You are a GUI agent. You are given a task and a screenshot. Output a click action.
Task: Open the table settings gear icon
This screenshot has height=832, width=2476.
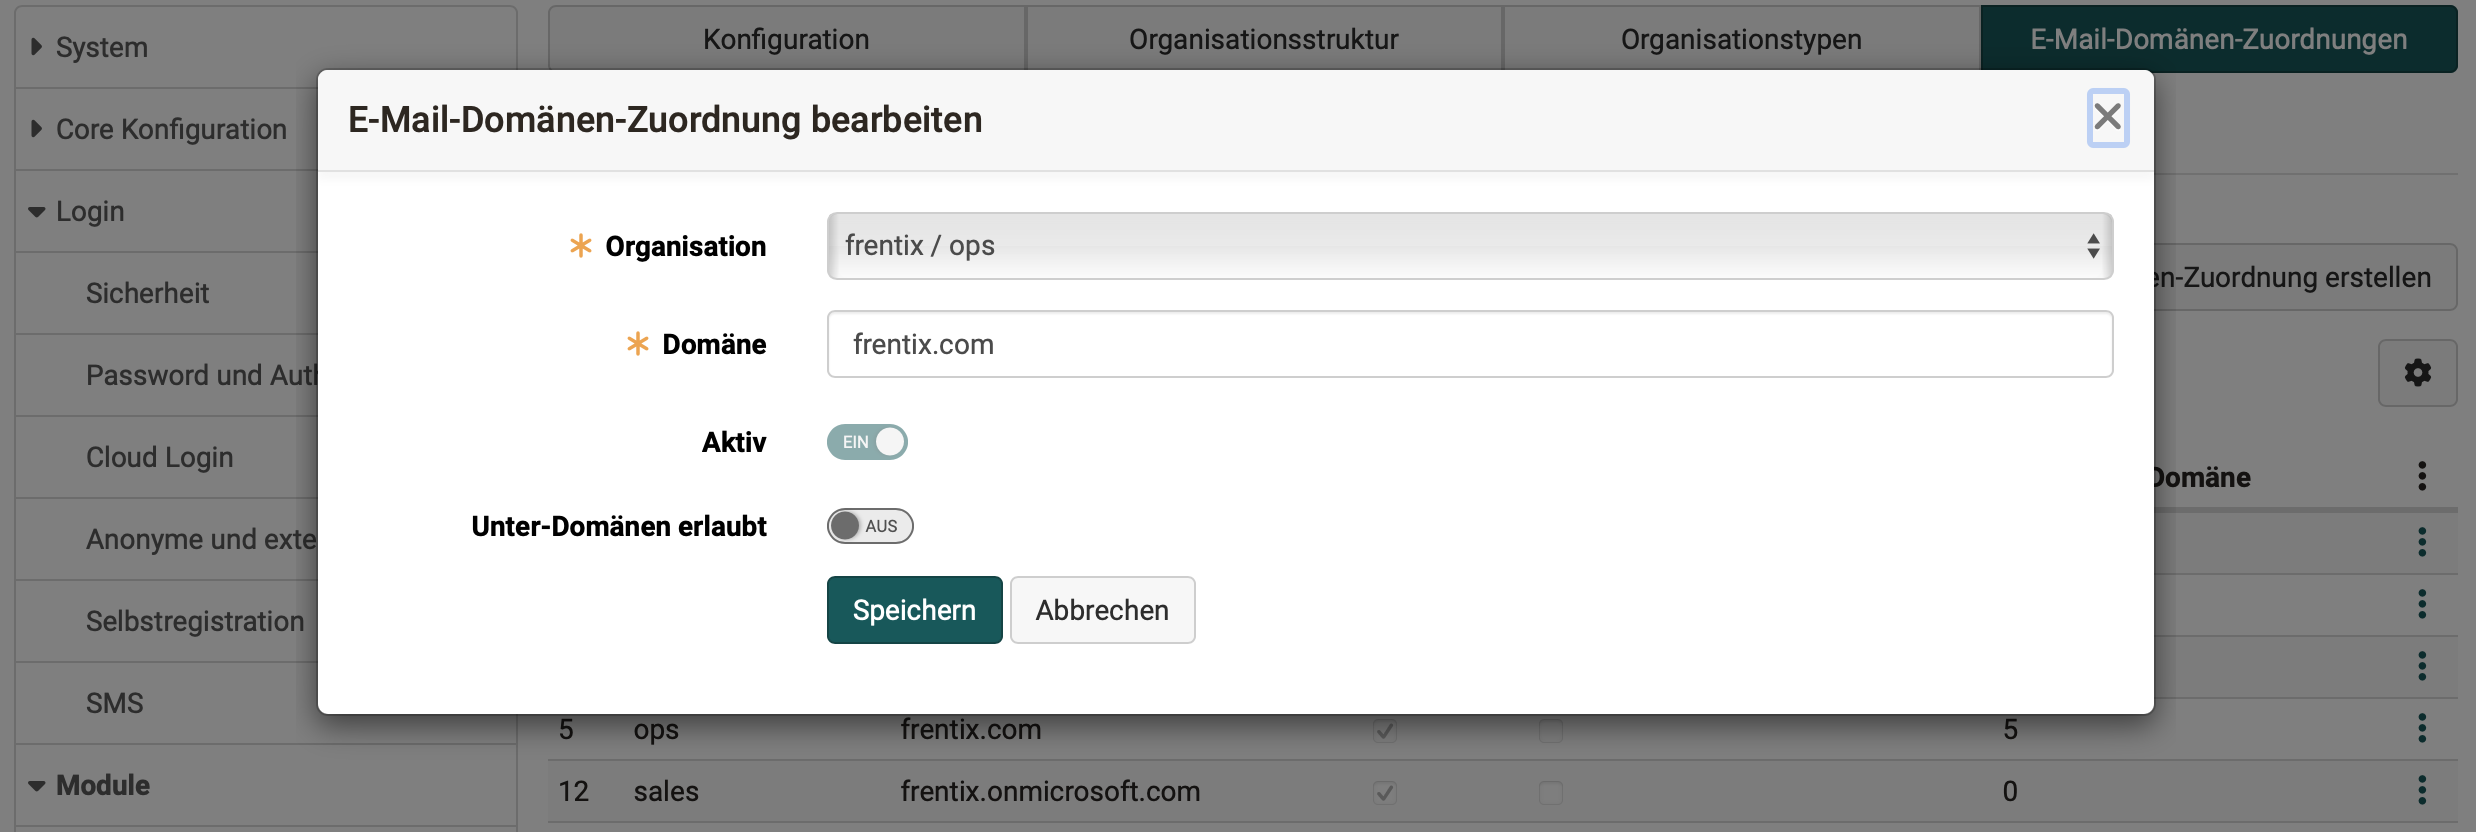click(x=2418, y=372)
